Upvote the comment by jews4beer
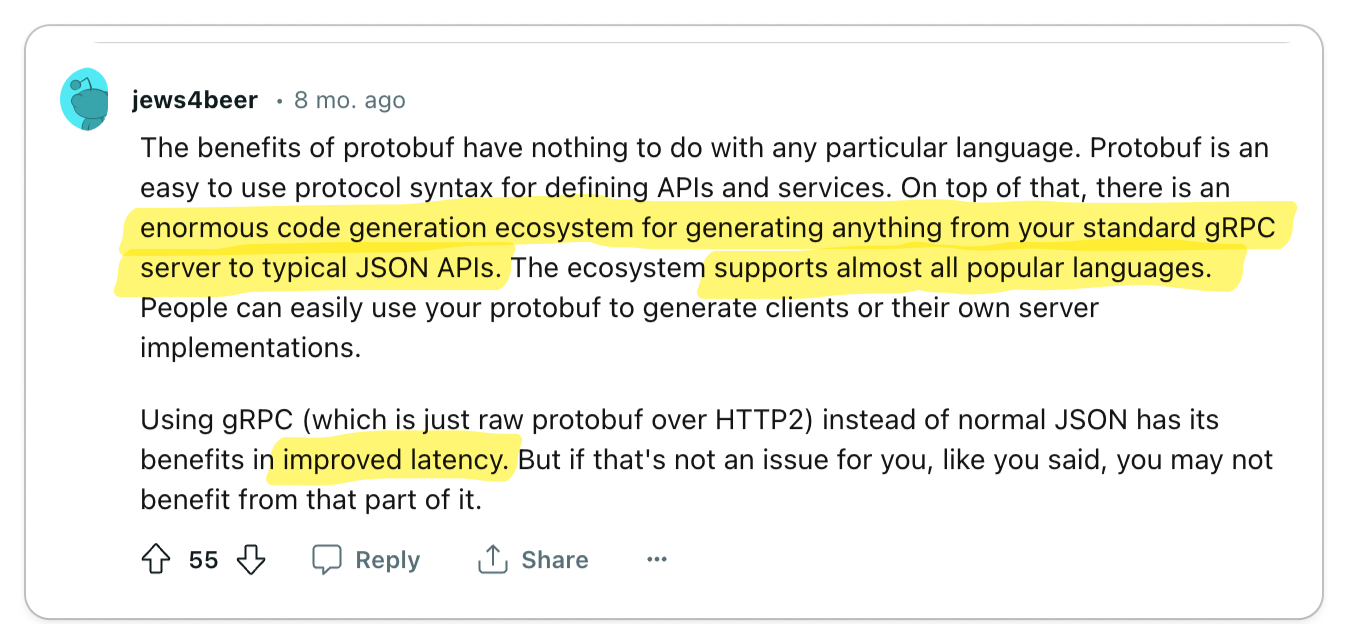The width and height of the screenshot is (1348, 644). coord(156,559)
